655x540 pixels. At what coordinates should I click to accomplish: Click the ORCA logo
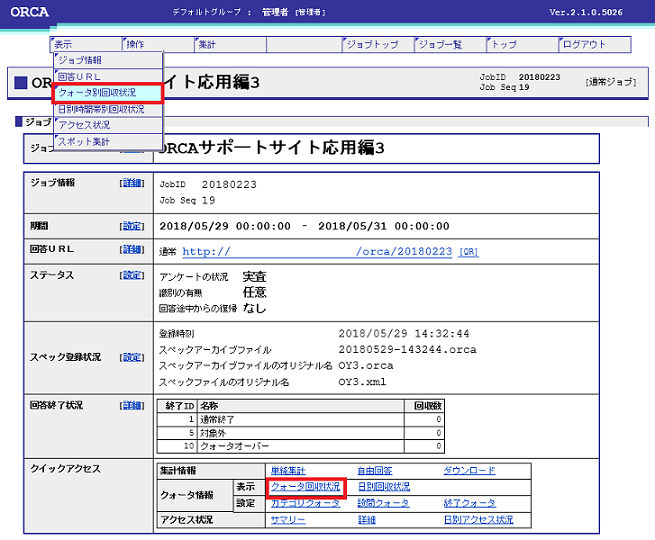[29, 12]
